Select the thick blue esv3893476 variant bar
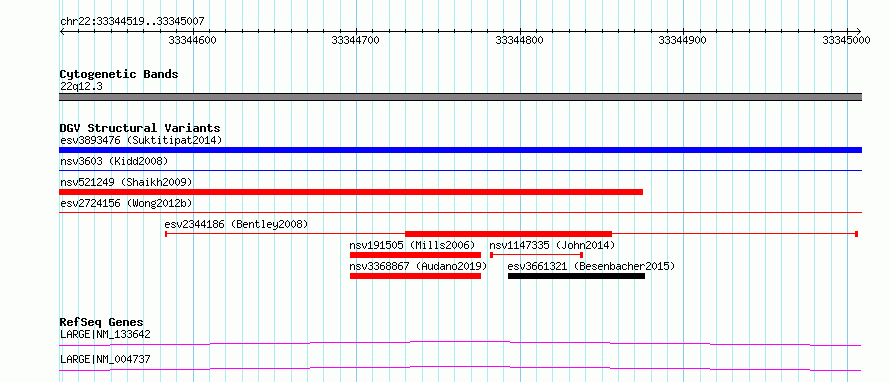The width and height of the screenshot is (890, 382). (x=460, y=150)
